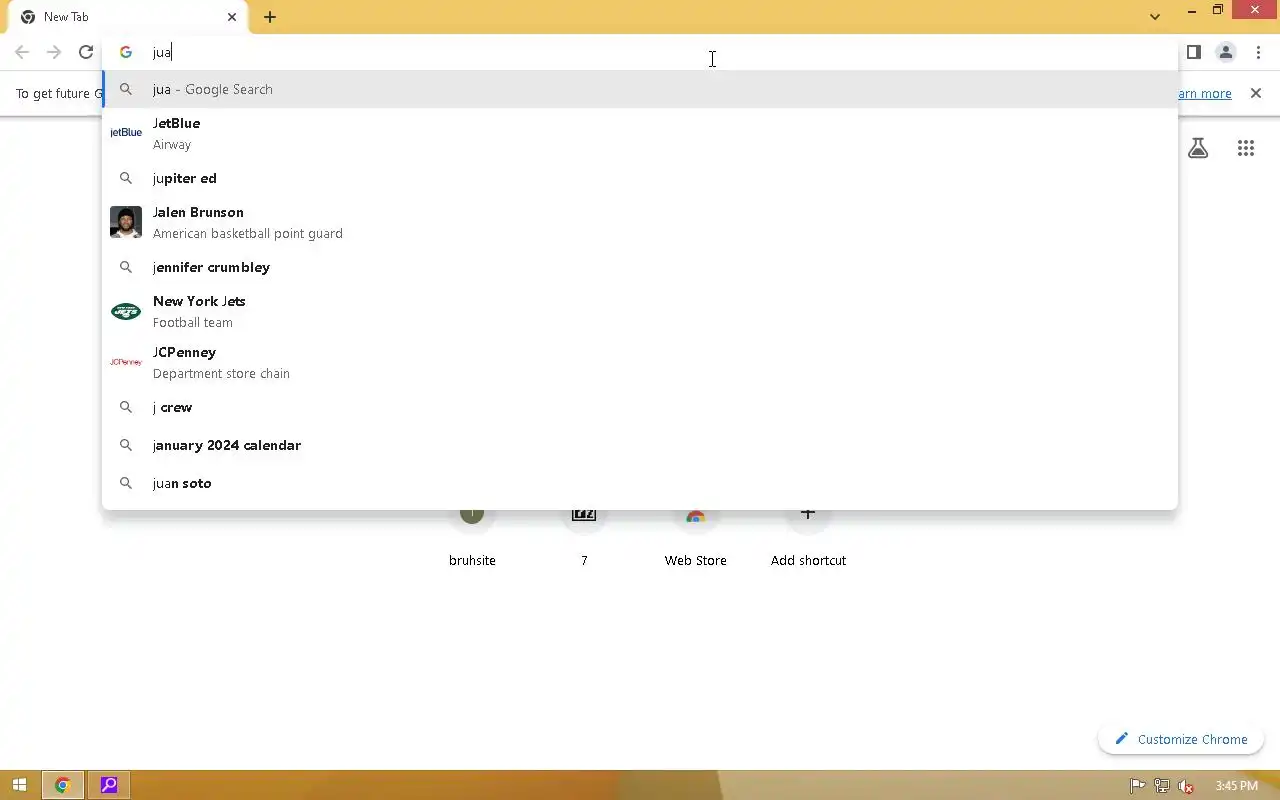The height and width of the screenshot is (800, 1280).
Task: Choose the 'jennifer crumbley' suggestion
Action: coord(640,267)
